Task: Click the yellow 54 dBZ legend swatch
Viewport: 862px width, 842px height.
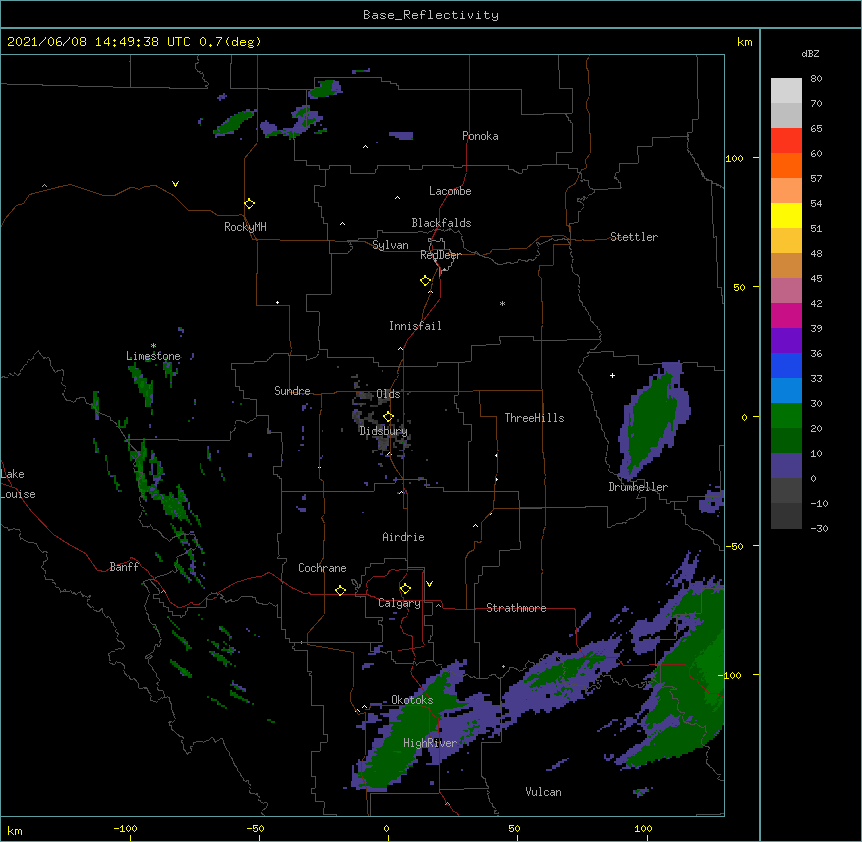Action: tap(786, 215)
